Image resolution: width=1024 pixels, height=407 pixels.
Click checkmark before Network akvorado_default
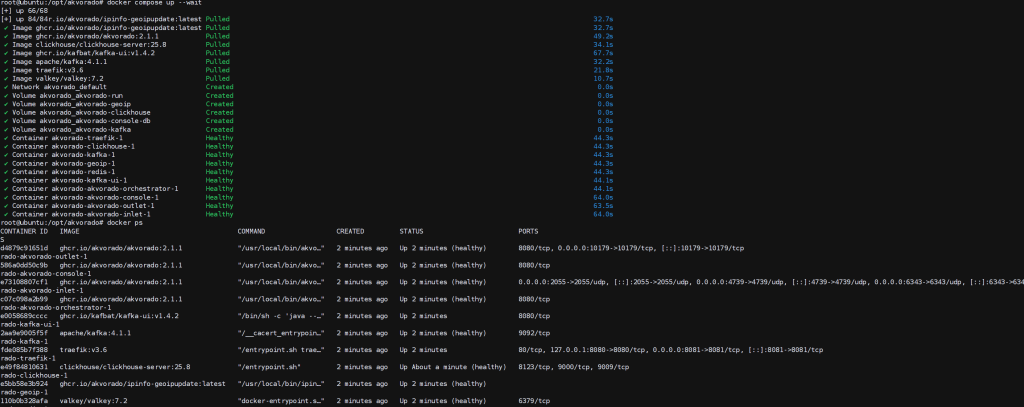point(6,87)
